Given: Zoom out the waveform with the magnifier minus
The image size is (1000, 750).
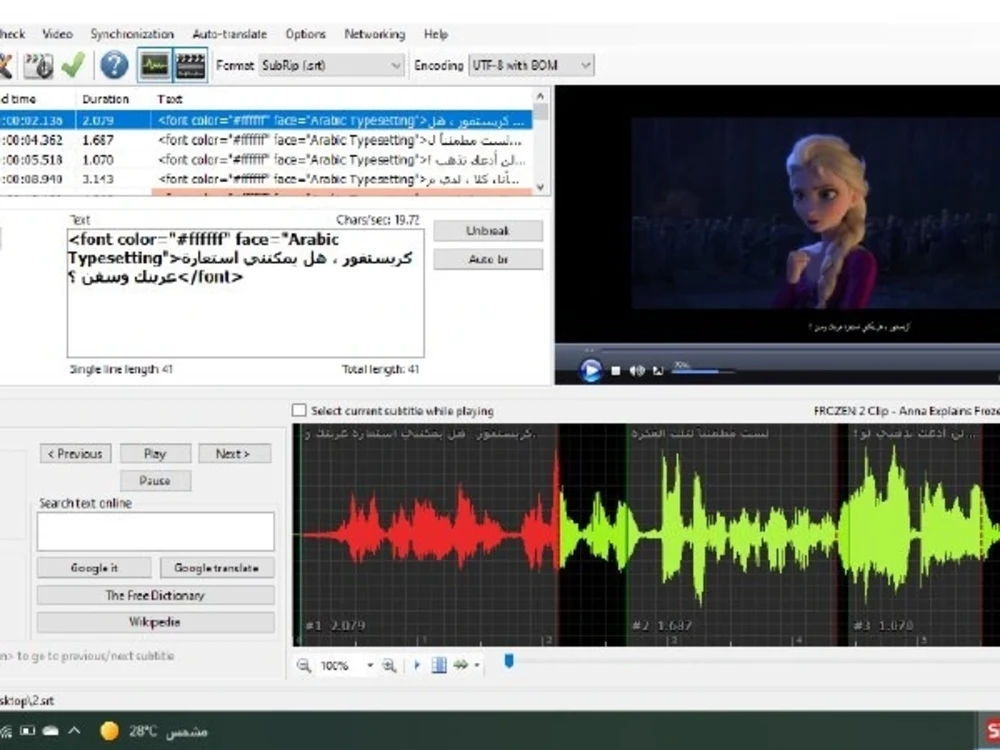Looking at the screenshot, I should pos(304,665).
